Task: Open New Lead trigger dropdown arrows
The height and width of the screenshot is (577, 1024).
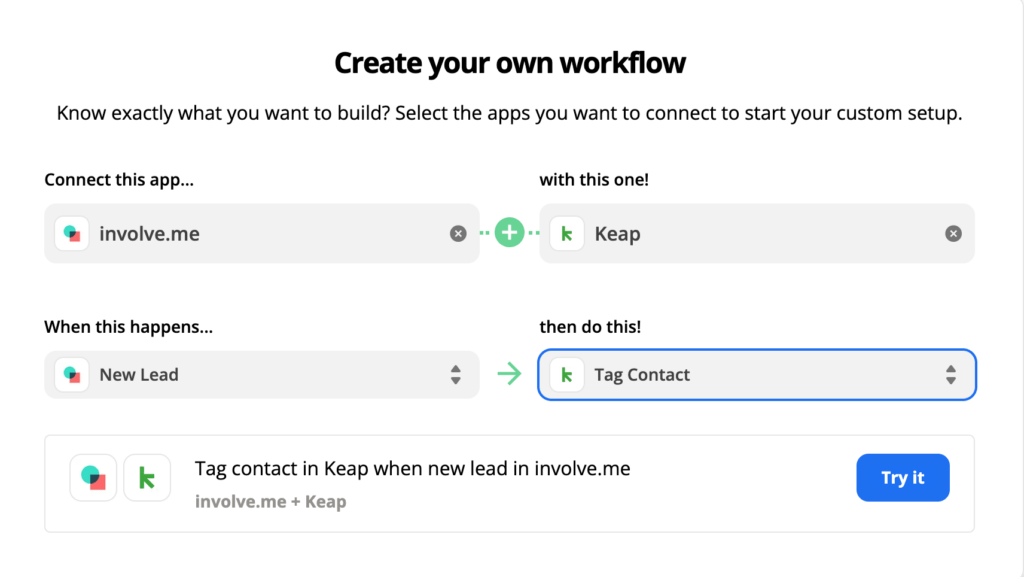Action: pyautogui.click(x=456, y=375)
